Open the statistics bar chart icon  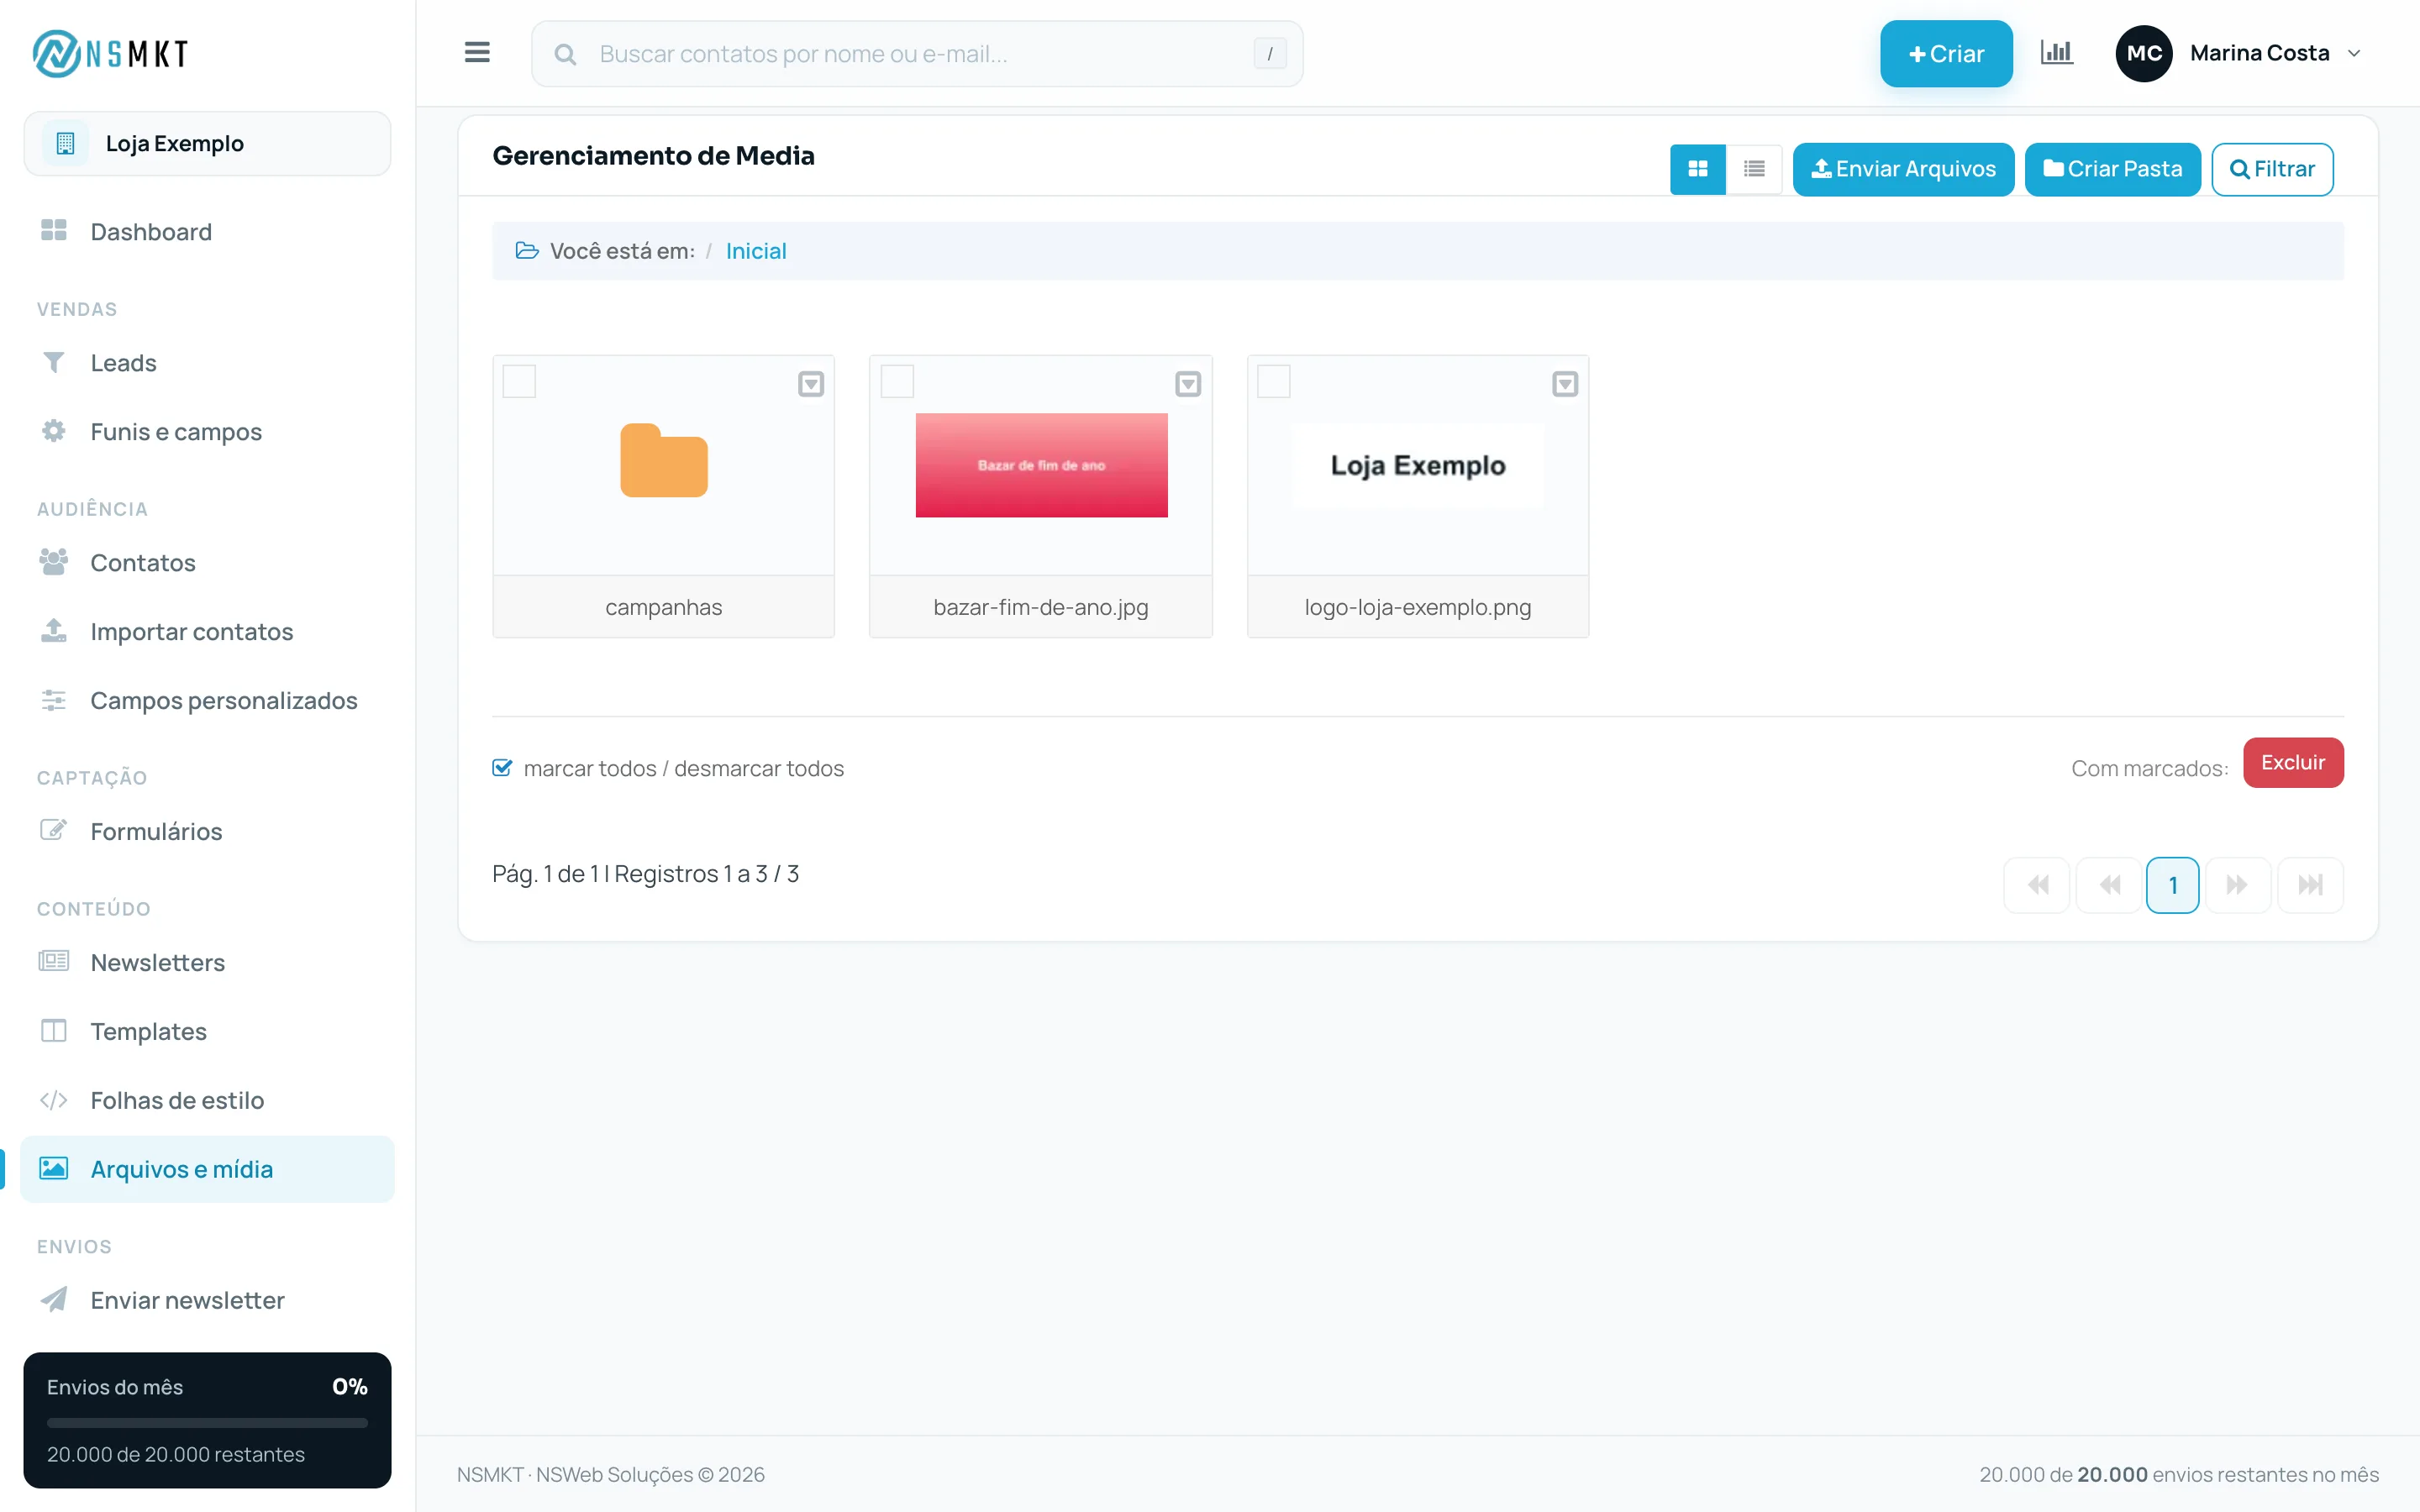pyautogui.click(x=2056, y=53)
